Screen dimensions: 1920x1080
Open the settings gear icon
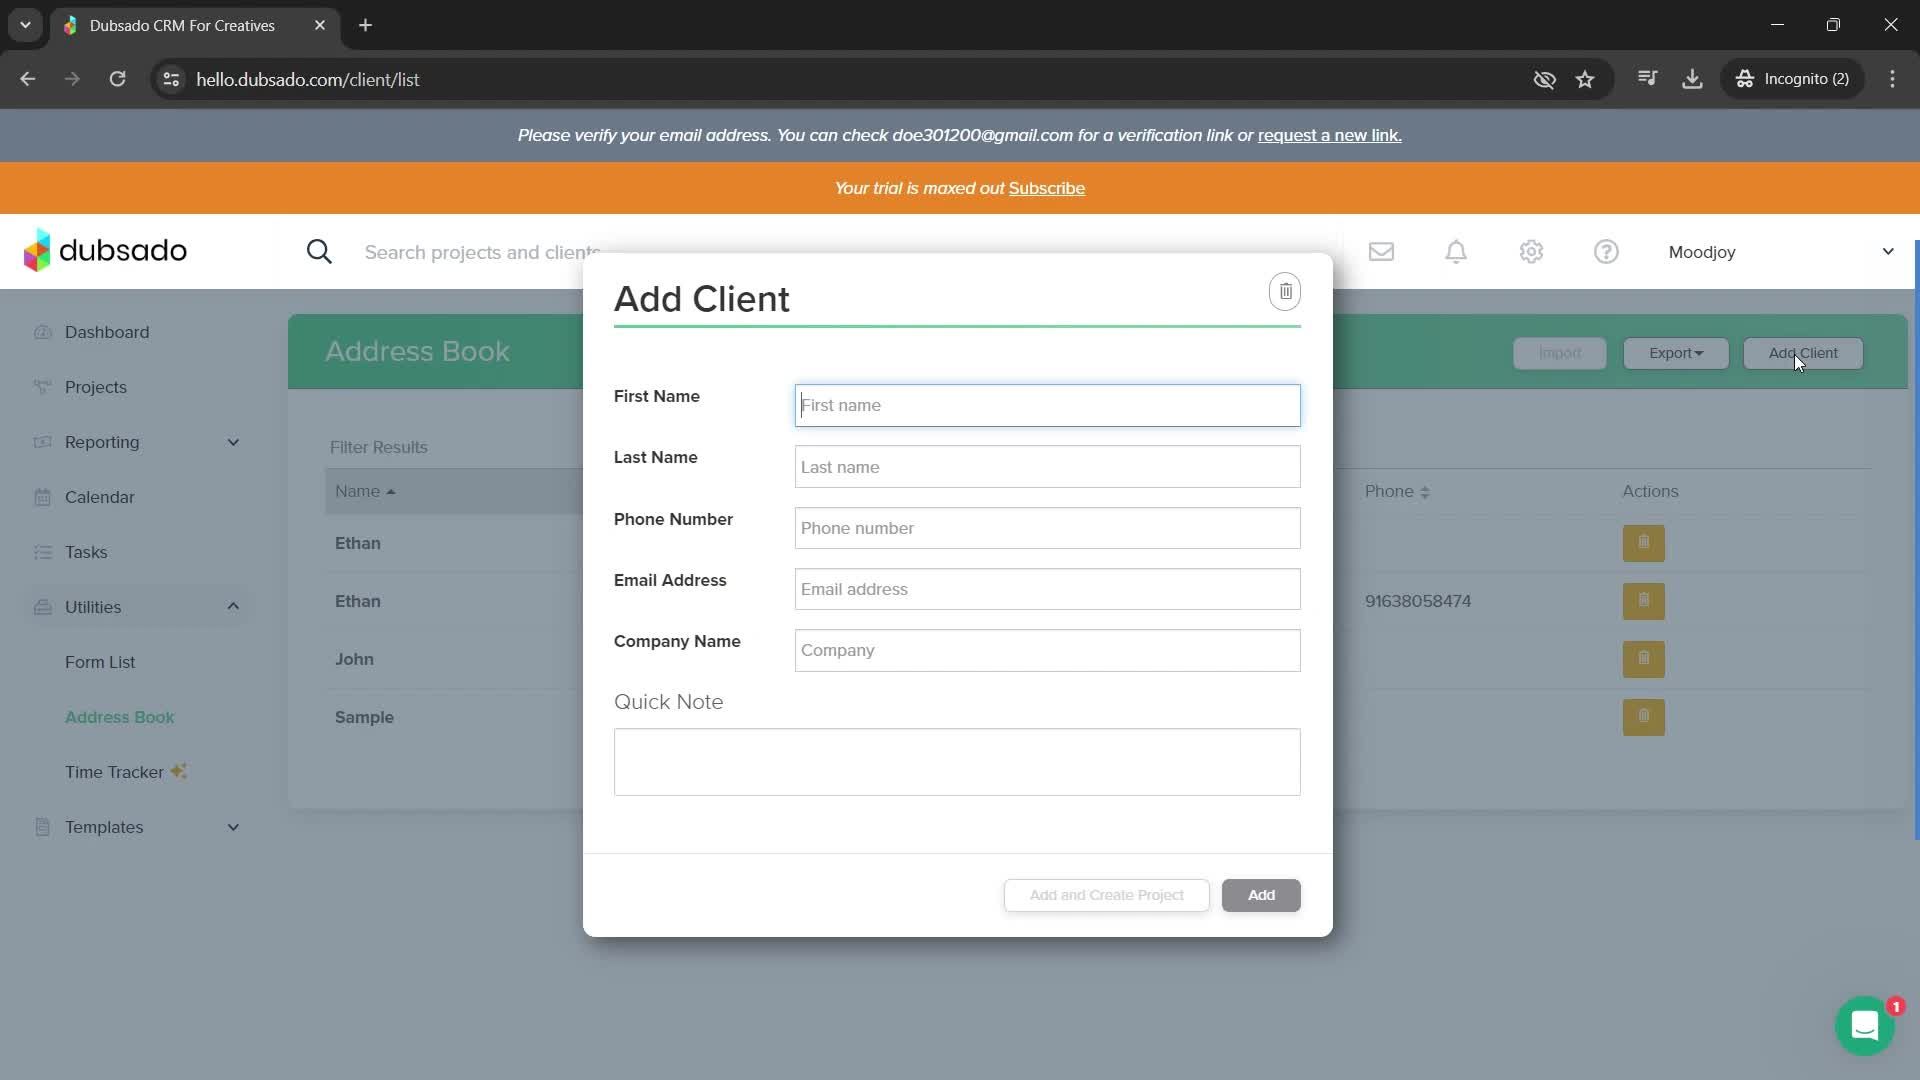coord(1531,252)
